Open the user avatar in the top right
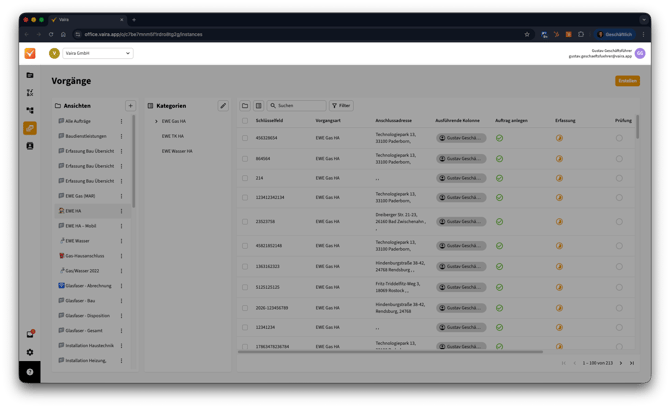The image size is (670, 408). (x=640, y=53)
